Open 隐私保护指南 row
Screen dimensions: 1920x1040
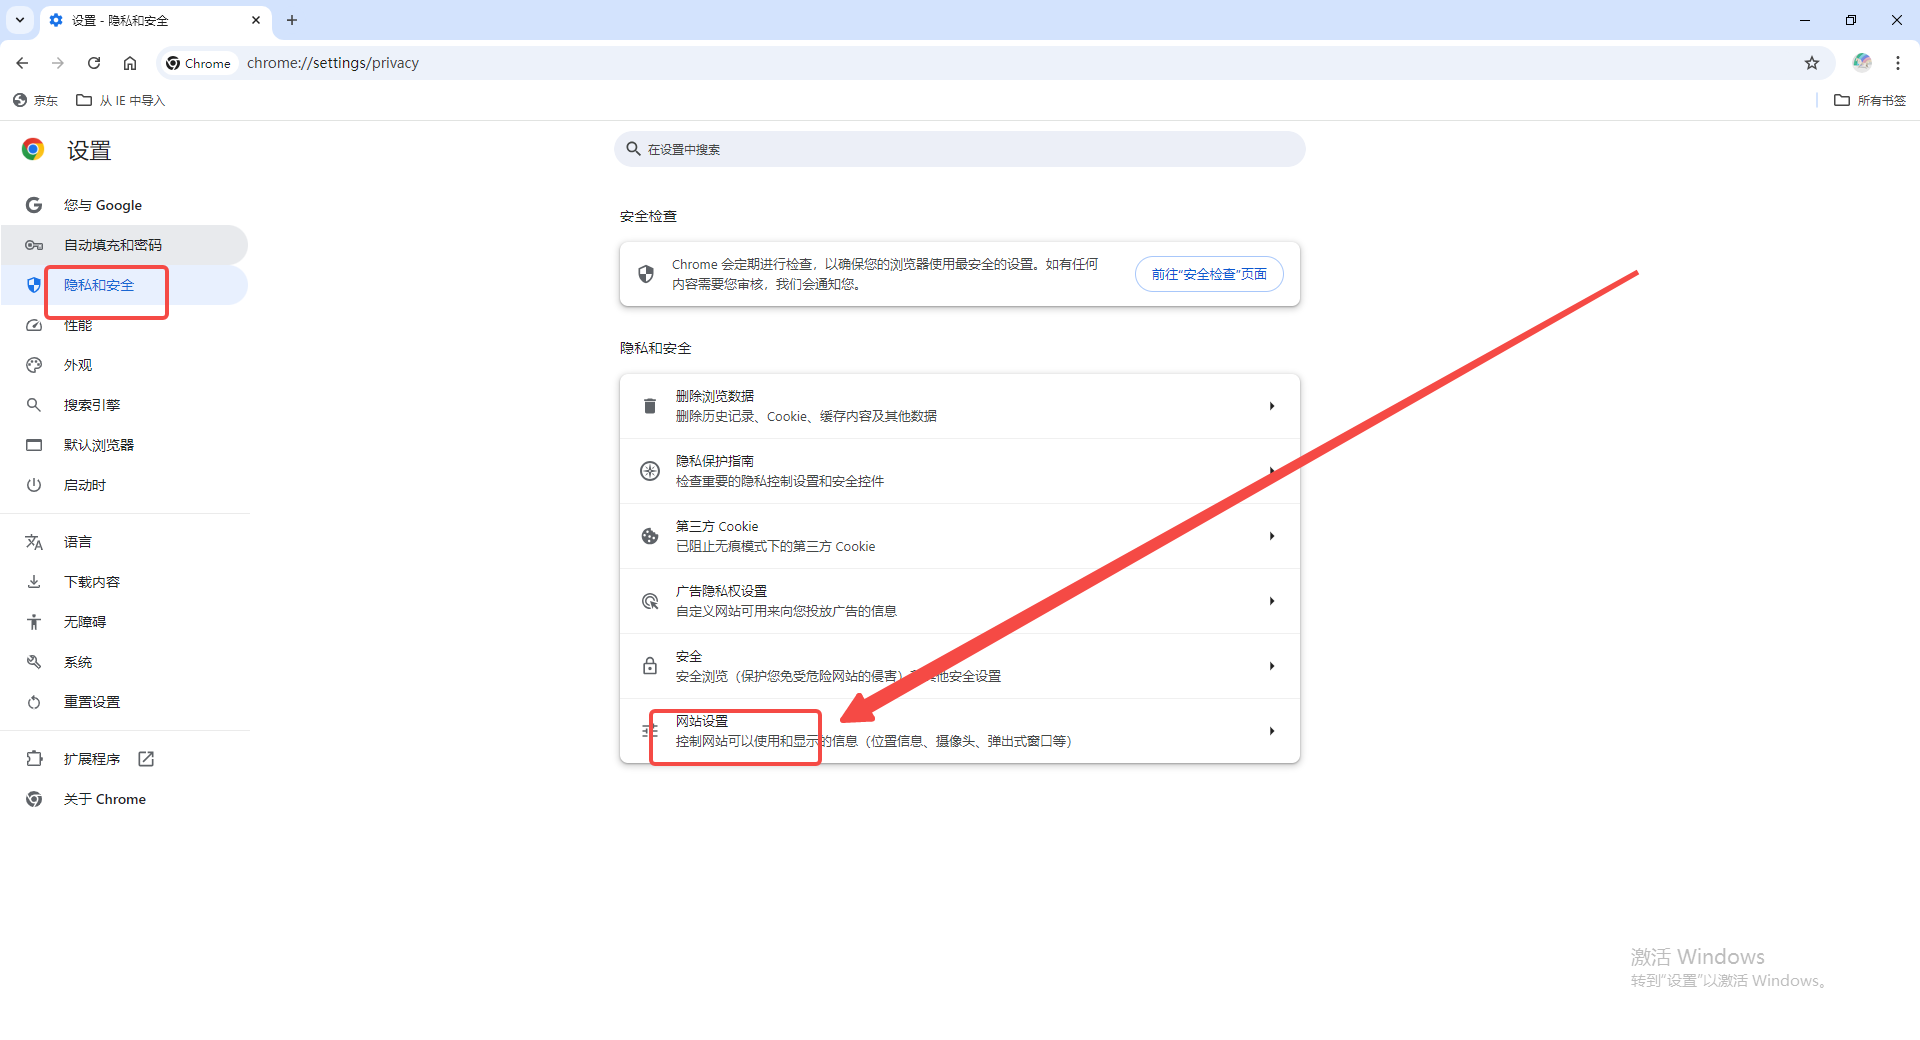pos(960,471)
